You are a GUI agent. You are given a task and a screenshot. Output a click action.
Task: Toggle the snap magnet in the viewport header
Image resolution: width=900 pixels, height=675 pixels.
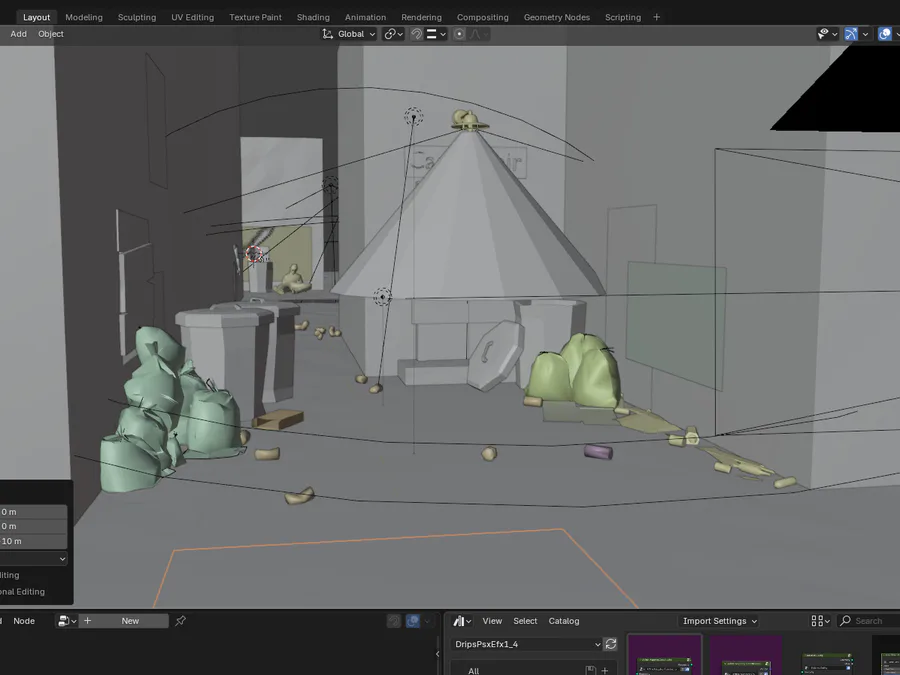(417, 34)
